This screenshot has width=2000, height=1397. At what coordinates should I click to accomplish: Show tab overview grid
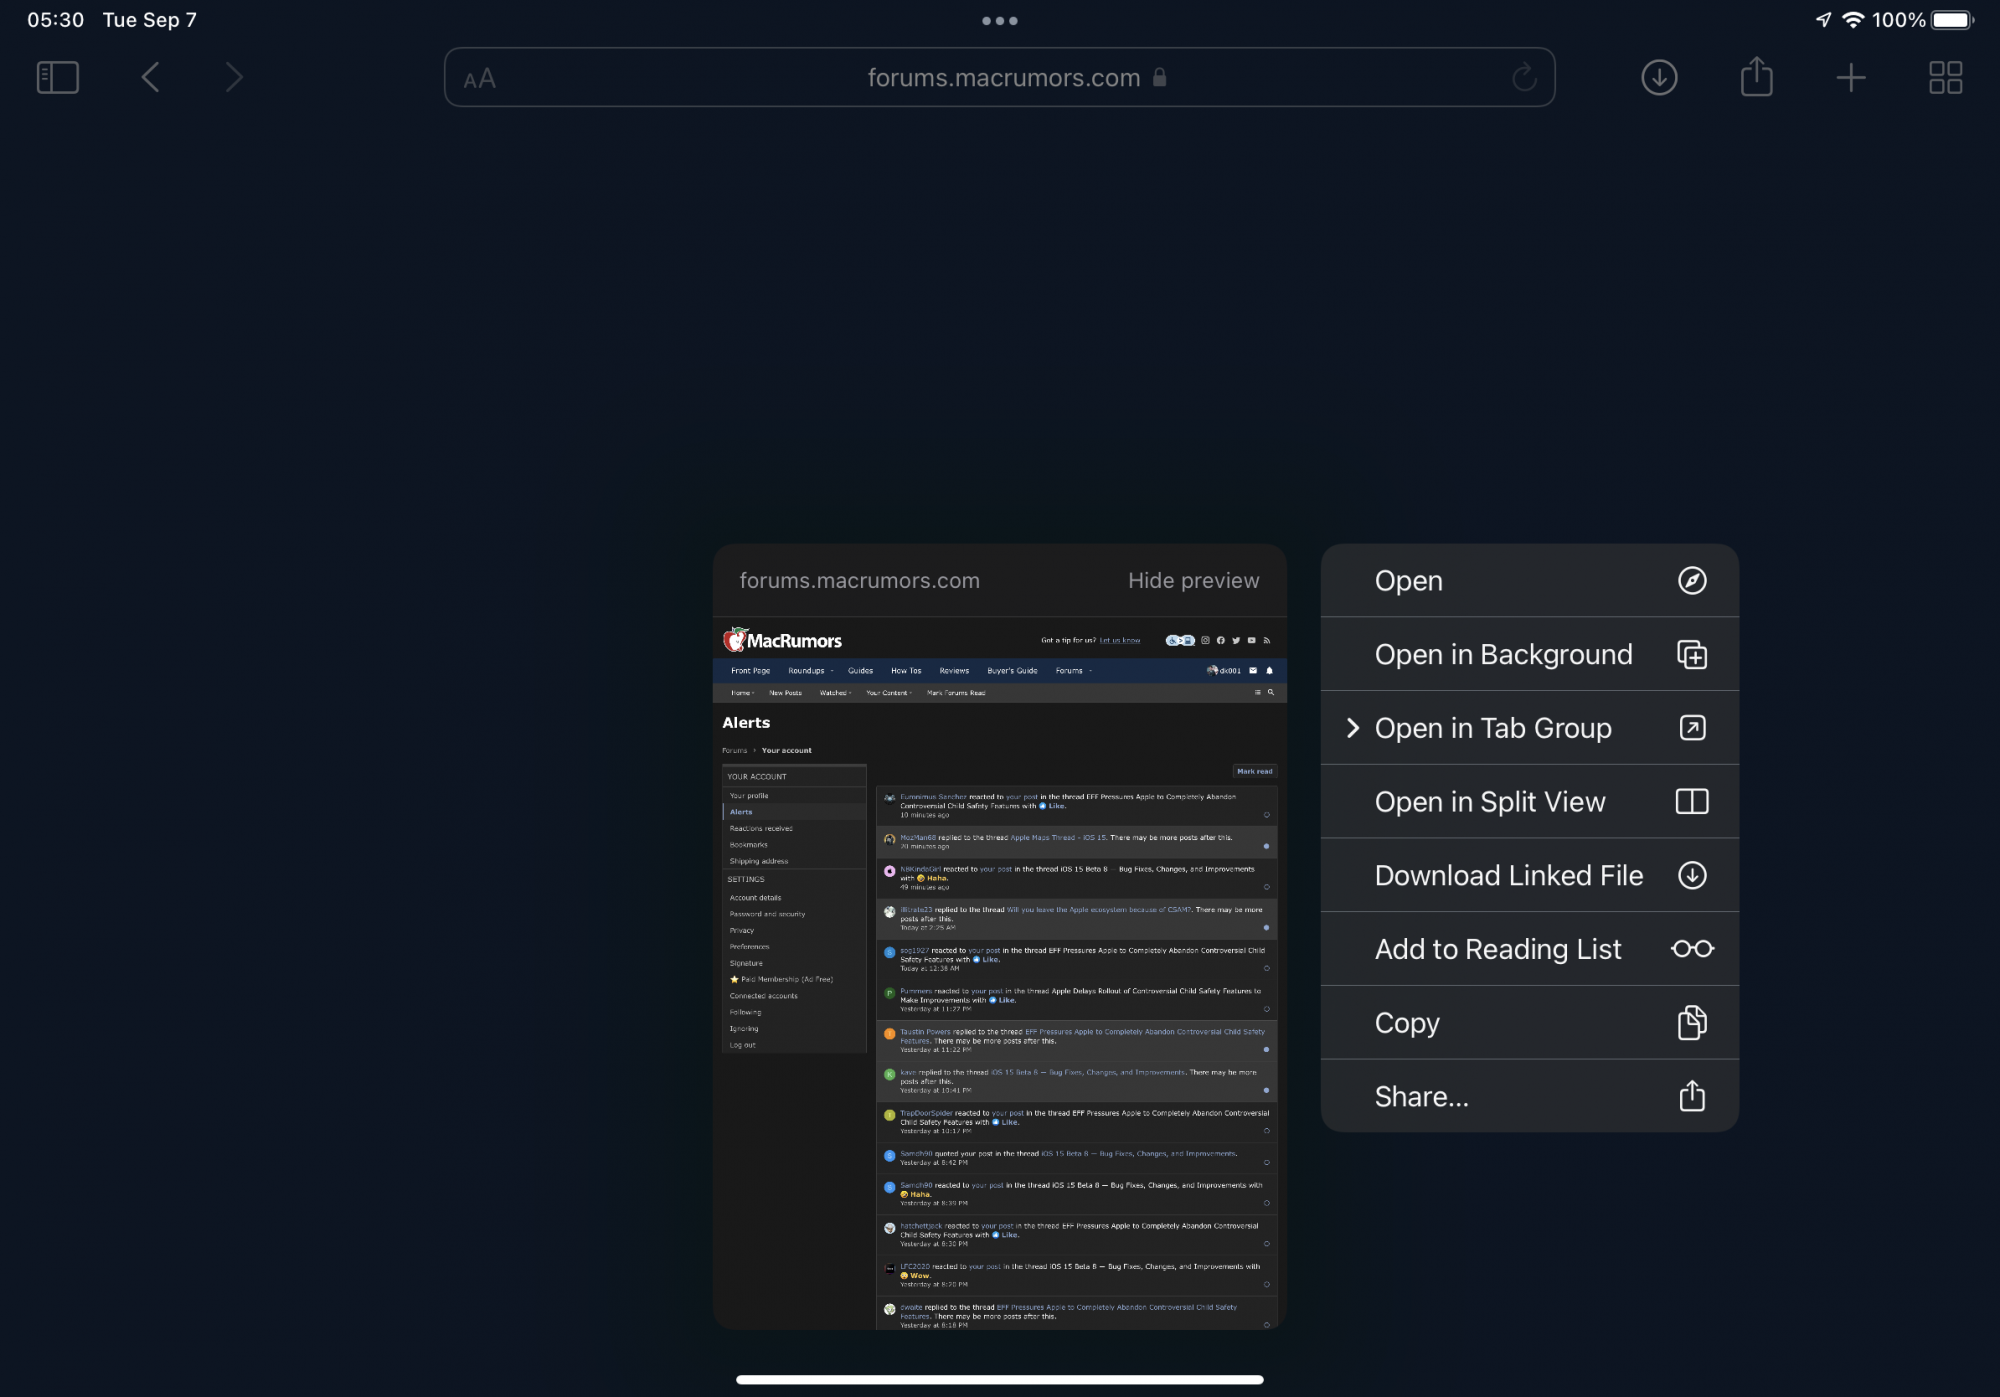pyautogui.click(x=1945, y=77)
